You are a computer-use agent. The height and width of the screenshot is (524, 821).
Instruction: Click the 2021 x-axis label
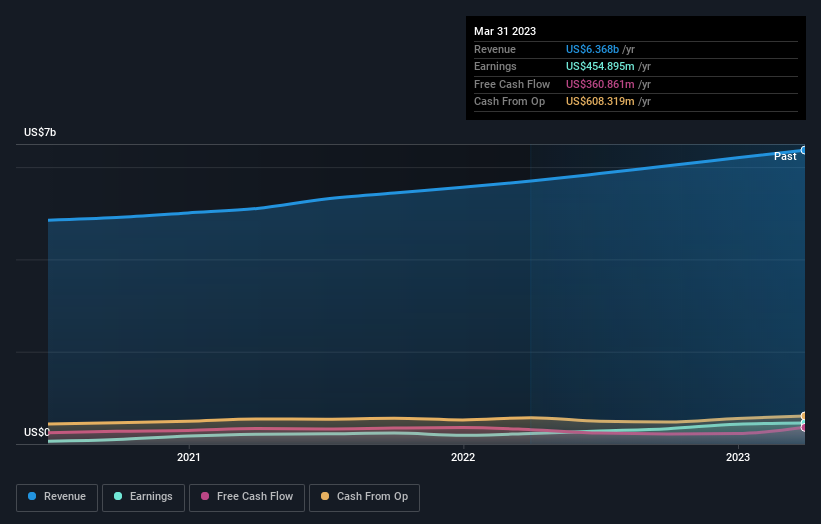point(188,457)
